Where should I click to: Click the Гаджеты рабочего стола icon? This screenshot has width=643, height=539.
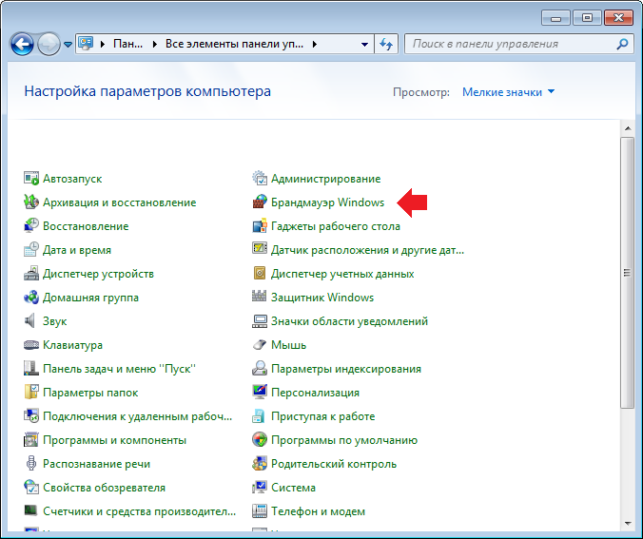tap(259, 226)
